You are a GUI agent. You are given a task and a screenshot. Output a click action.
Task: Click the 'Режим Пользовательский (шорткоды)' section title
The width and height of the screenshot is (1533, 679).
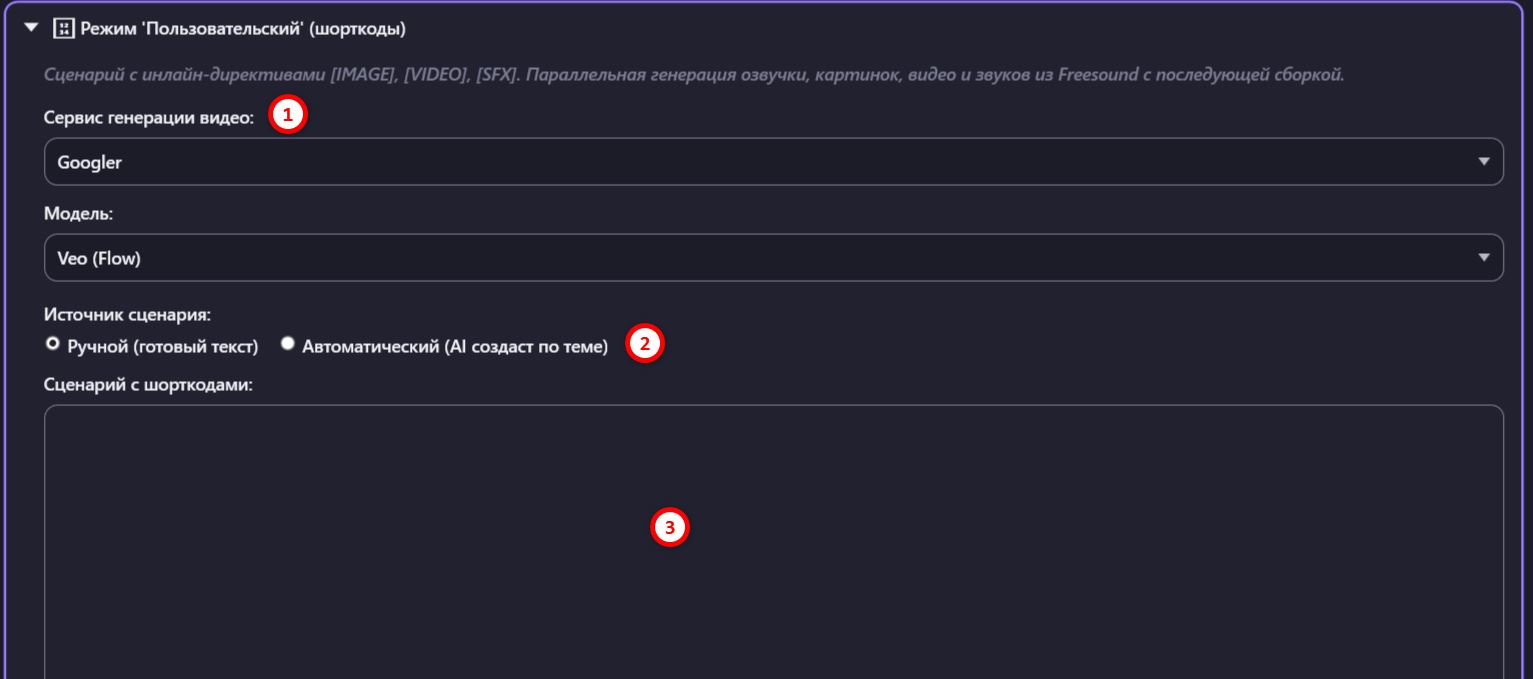pyautogui.click(x=243, y=29)
